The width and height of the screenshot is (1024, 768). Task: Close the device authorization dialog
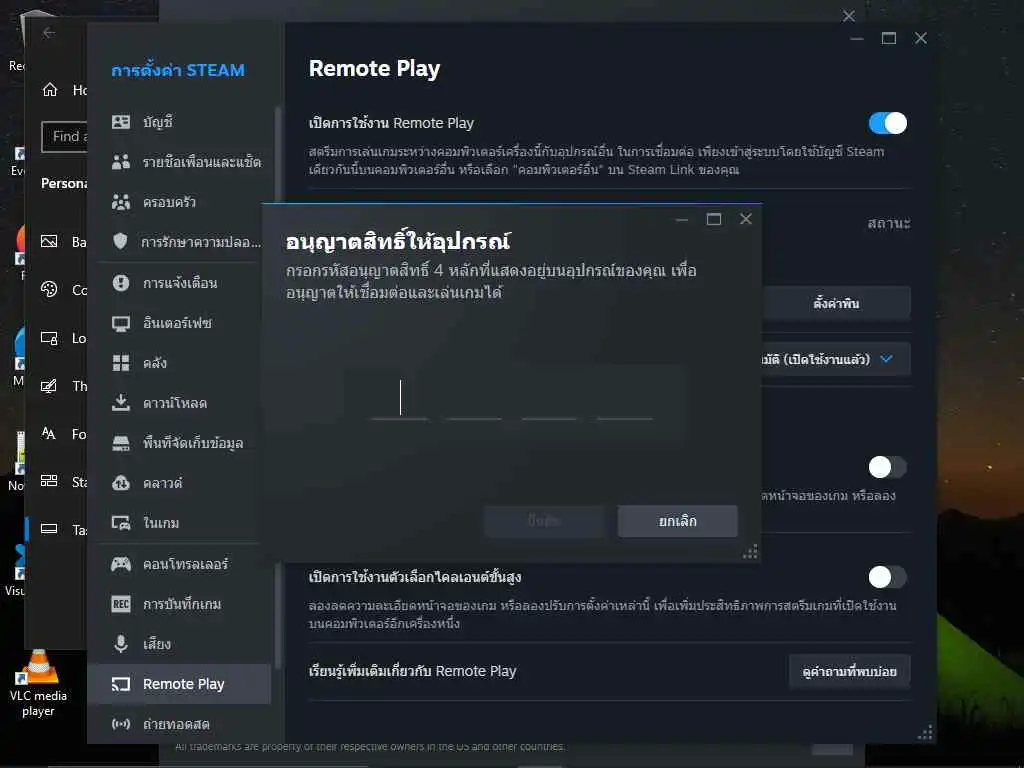click(x=746, y=219)
